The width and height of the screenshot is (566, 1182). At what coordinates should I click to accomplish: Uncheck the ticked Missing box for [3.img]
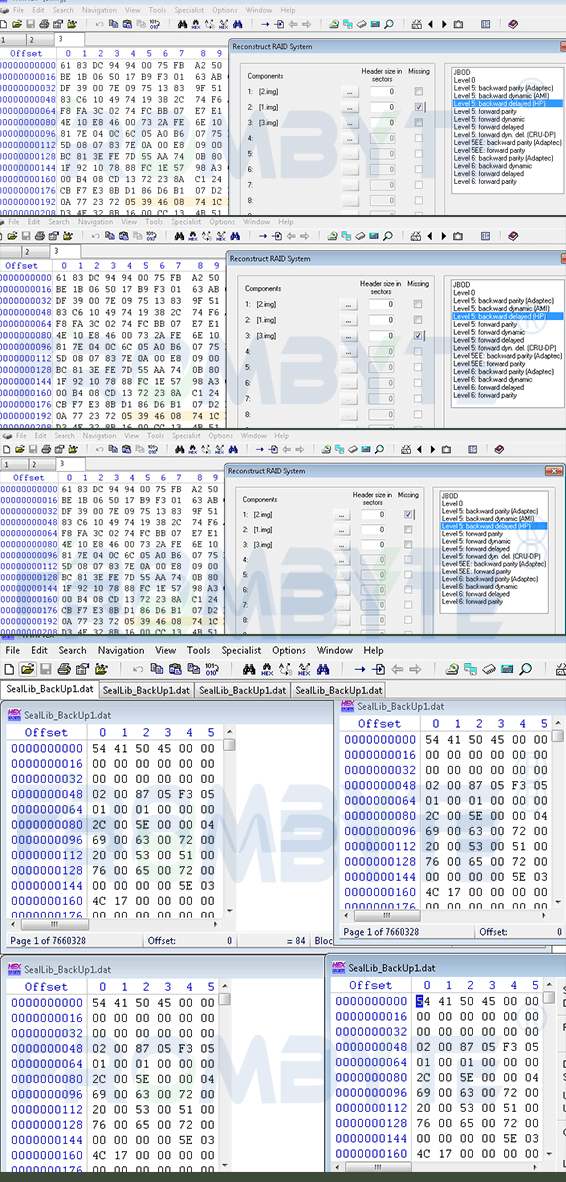(x=418, y=335)
